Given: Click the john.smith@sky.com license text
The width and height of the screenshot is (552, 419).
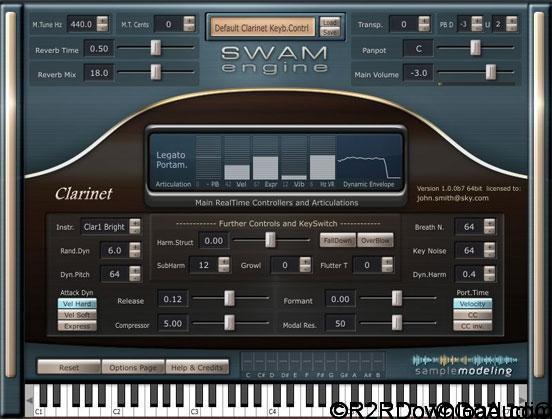Looking at the screenshot, I should click(x=453, y=198).
